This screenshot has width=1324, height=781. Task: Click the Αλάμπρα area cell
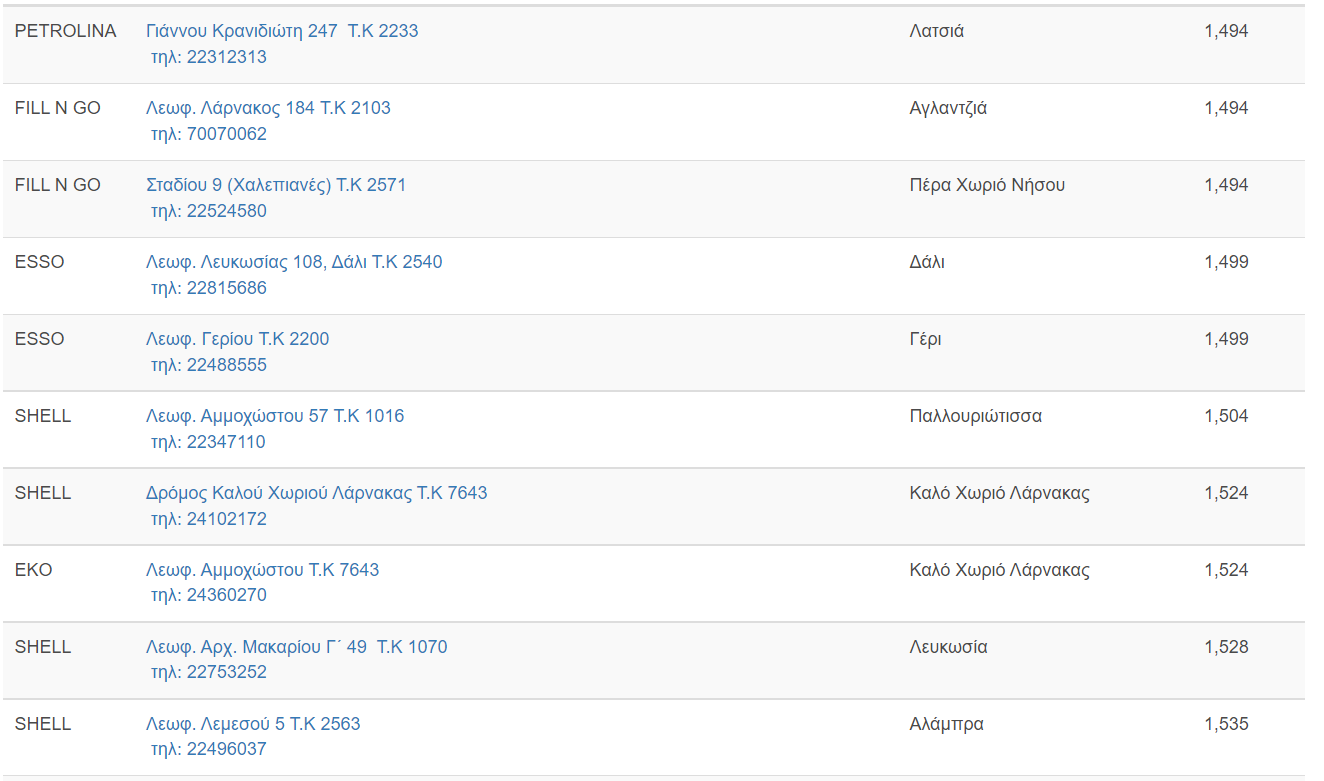[947, 724]
